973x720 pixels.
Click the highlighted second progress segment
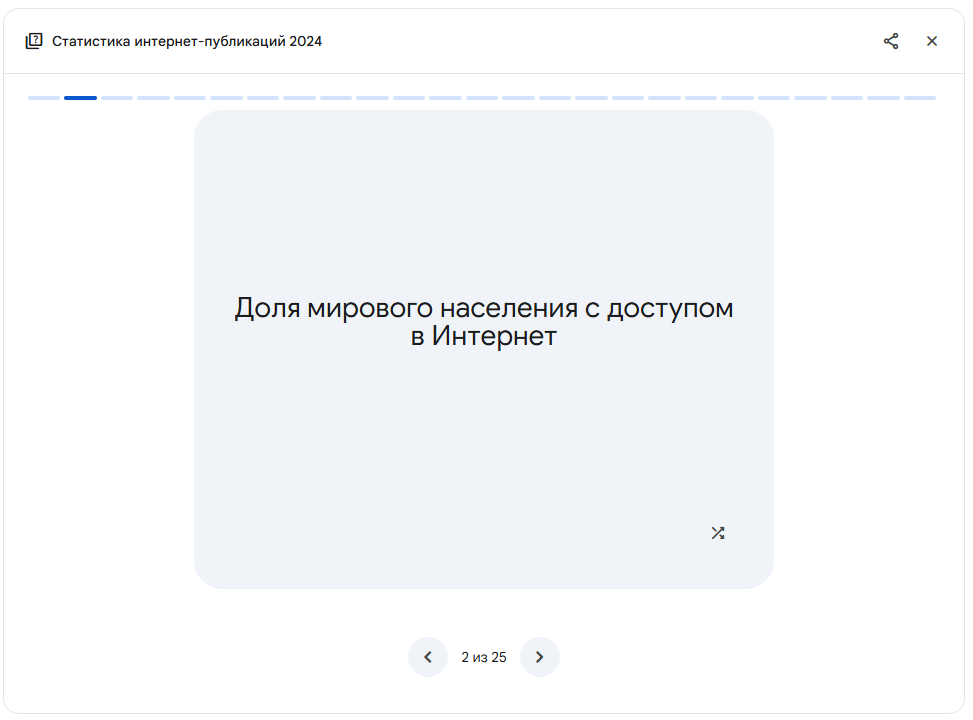(80, 98)
